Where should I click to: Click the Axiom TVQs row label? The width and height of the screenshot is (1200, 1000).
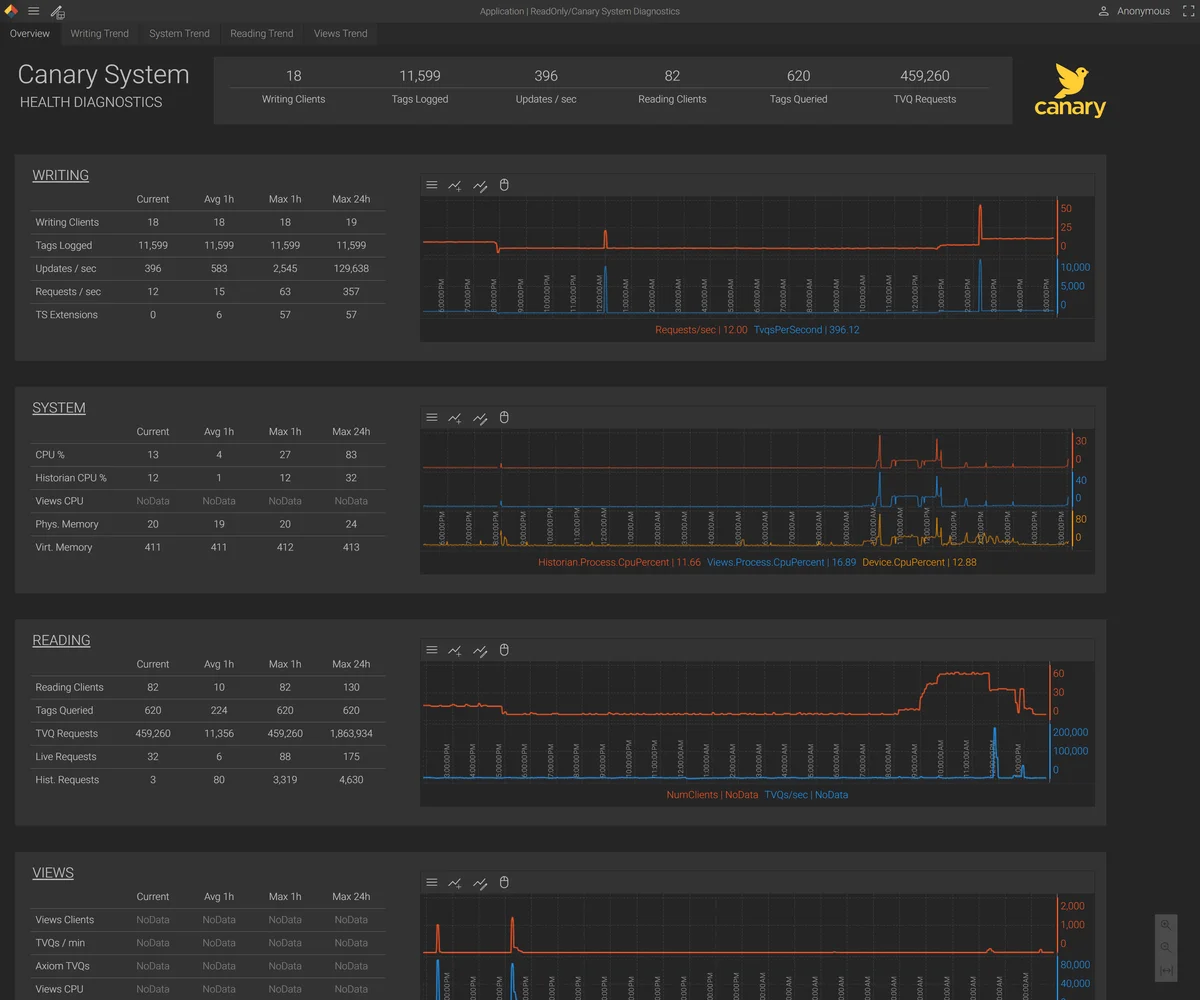click(x=62, y=966)
